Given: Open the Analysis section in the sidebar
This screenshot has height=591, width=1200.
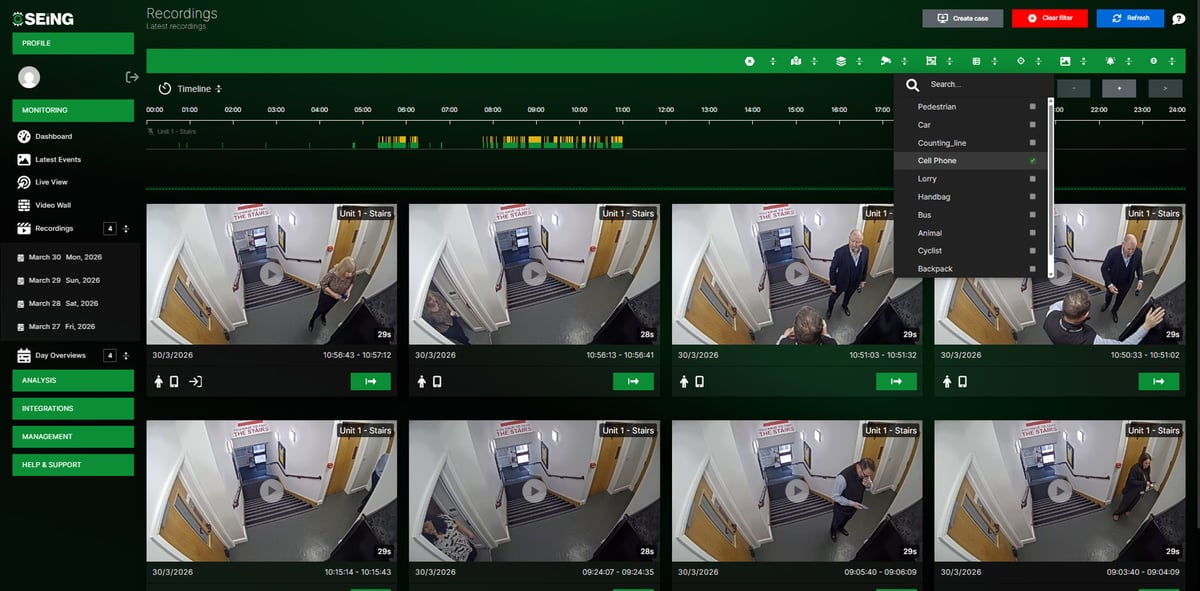Looking at the screenshot, I should click(72, 380).
